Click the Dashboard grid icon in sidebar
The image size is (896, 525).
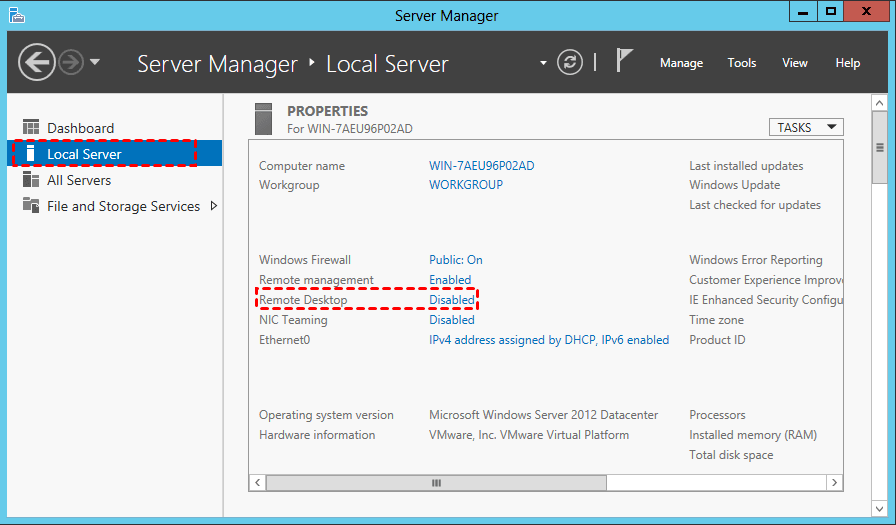pyautogui.click(x=30, y=128)
